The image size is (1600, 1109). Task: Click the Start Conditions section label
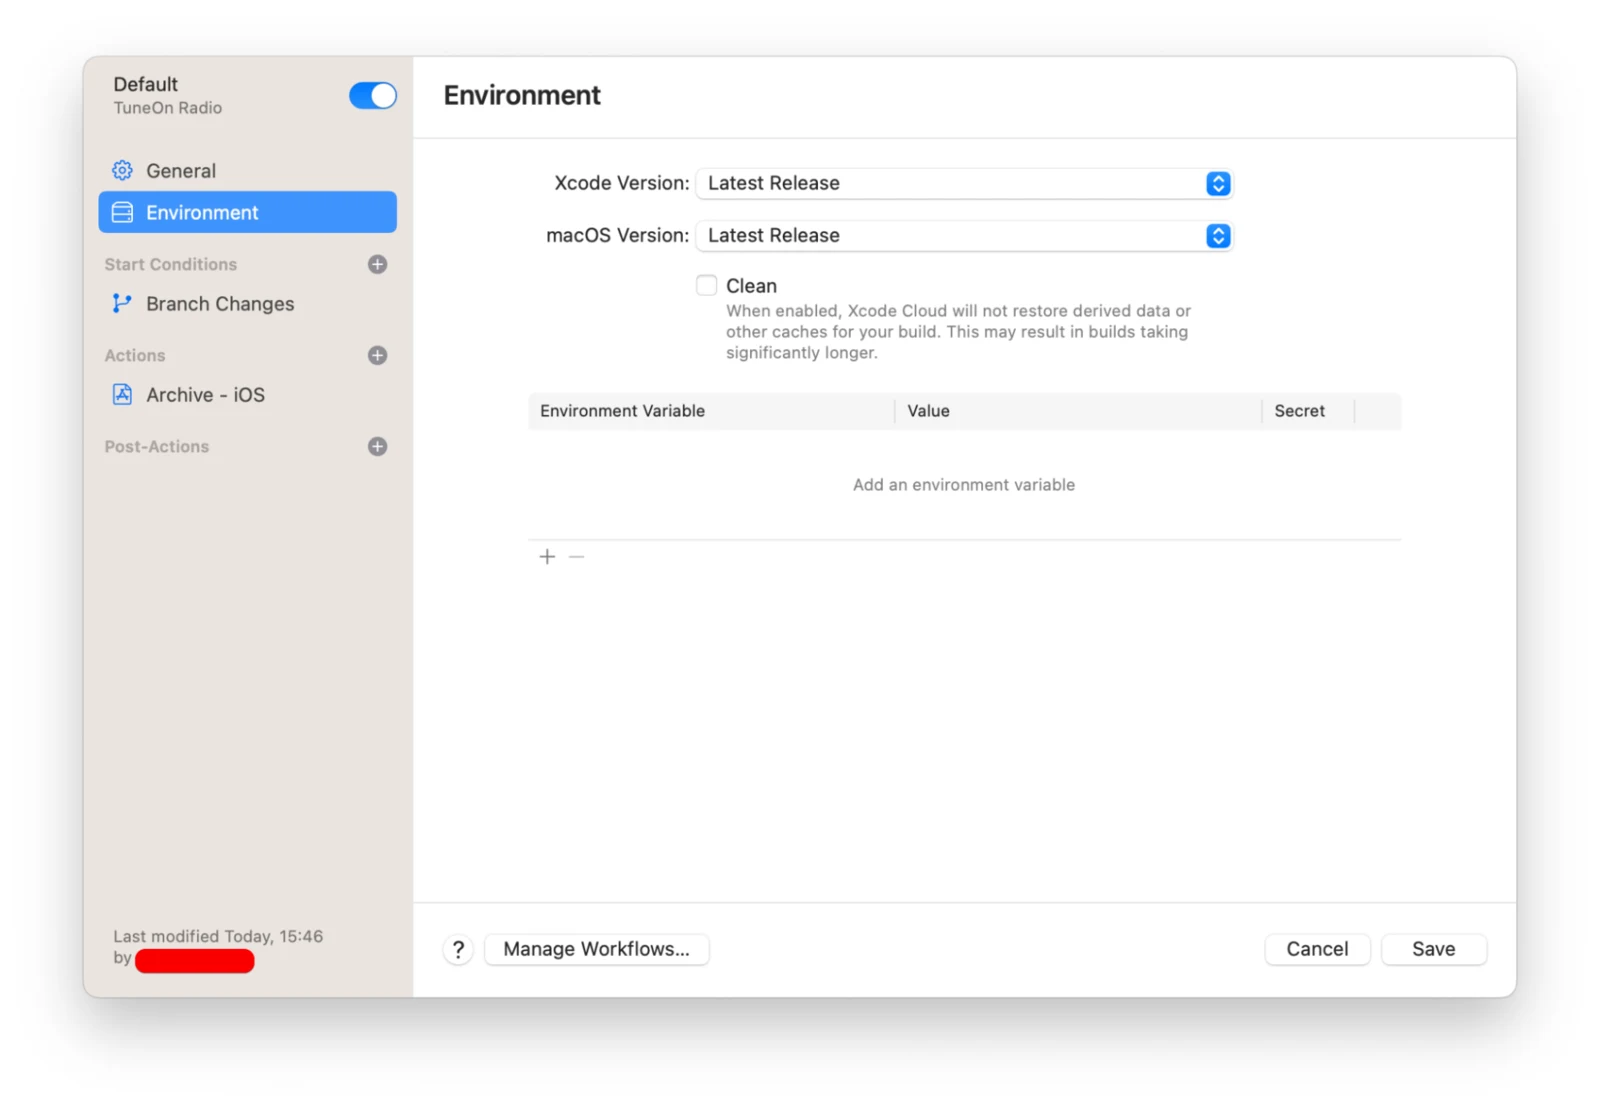[x=171, y=264]
